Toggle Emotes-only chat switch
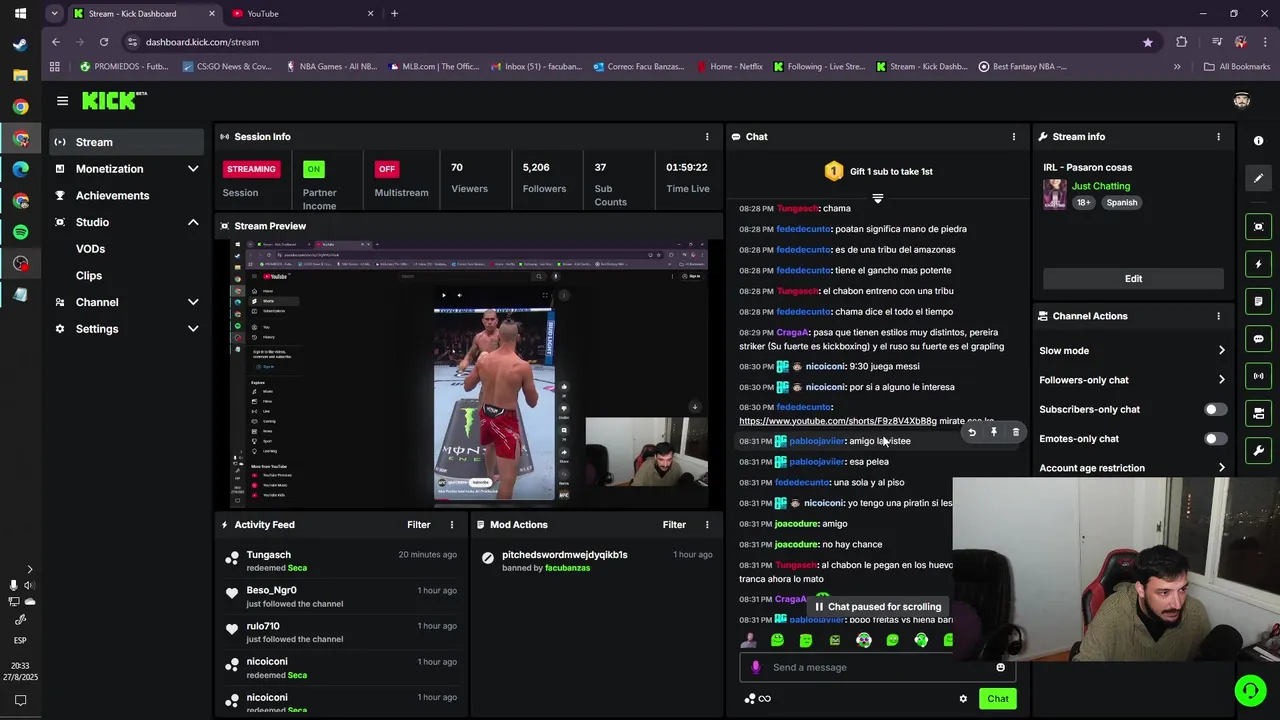This screenshot has height=720, width=1280. [x=1215, y=439]
